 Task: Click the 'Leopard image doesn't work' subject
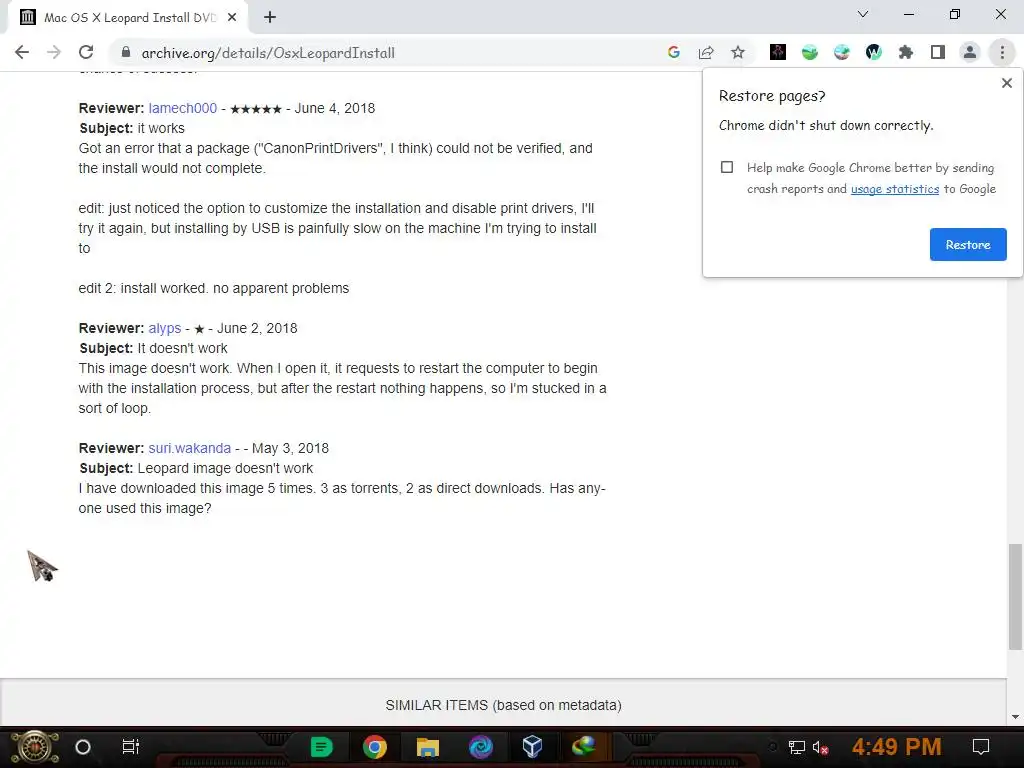coord(225,469)
